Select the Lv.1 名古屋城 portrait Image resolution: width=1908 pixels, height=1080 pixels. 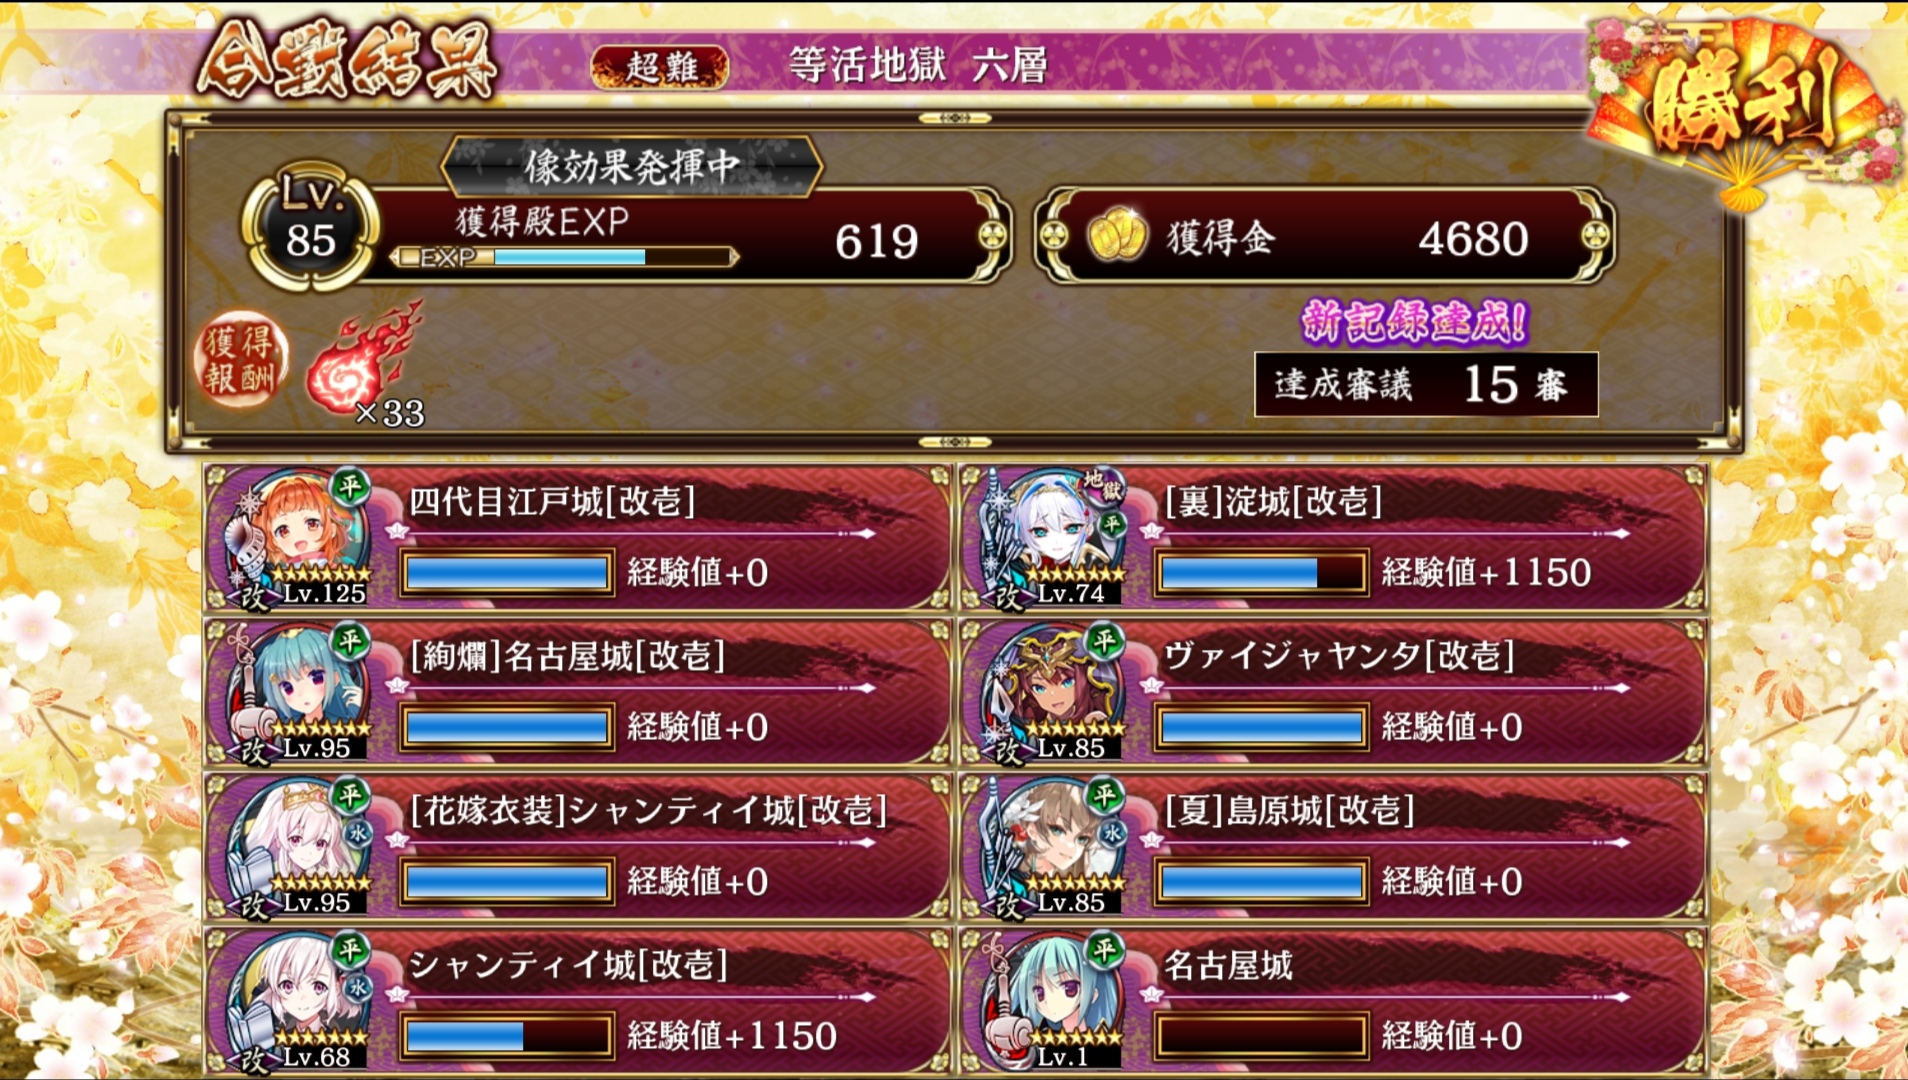[x=1054, y=1001]
